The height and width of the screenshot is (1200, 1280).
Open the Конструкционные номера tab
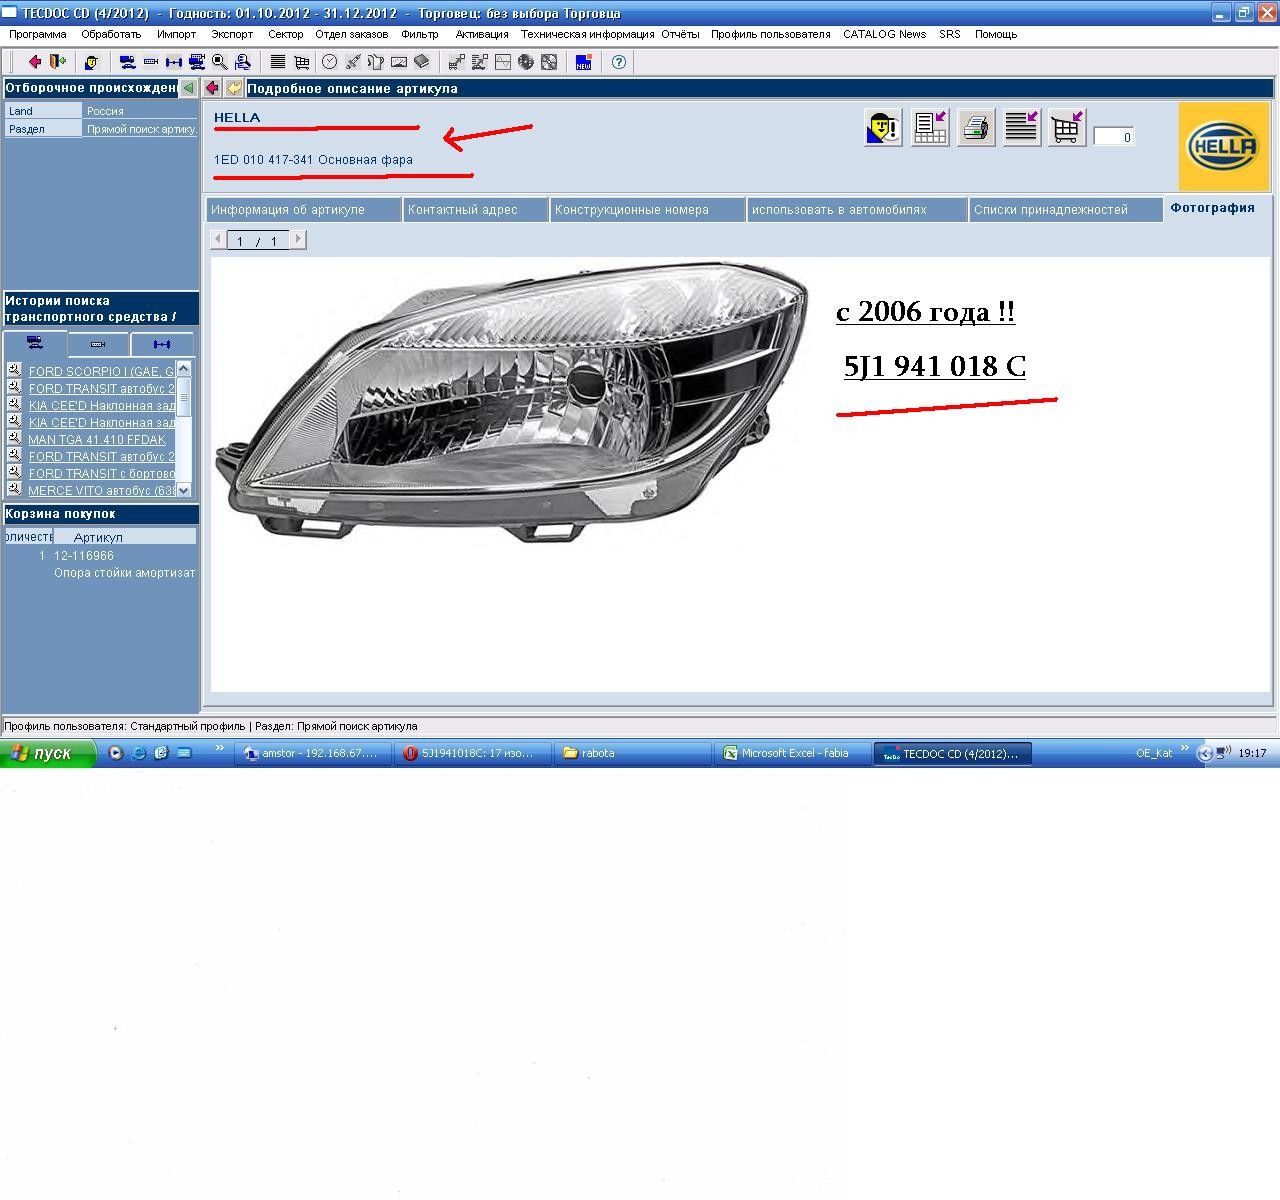tap(648, 210)
